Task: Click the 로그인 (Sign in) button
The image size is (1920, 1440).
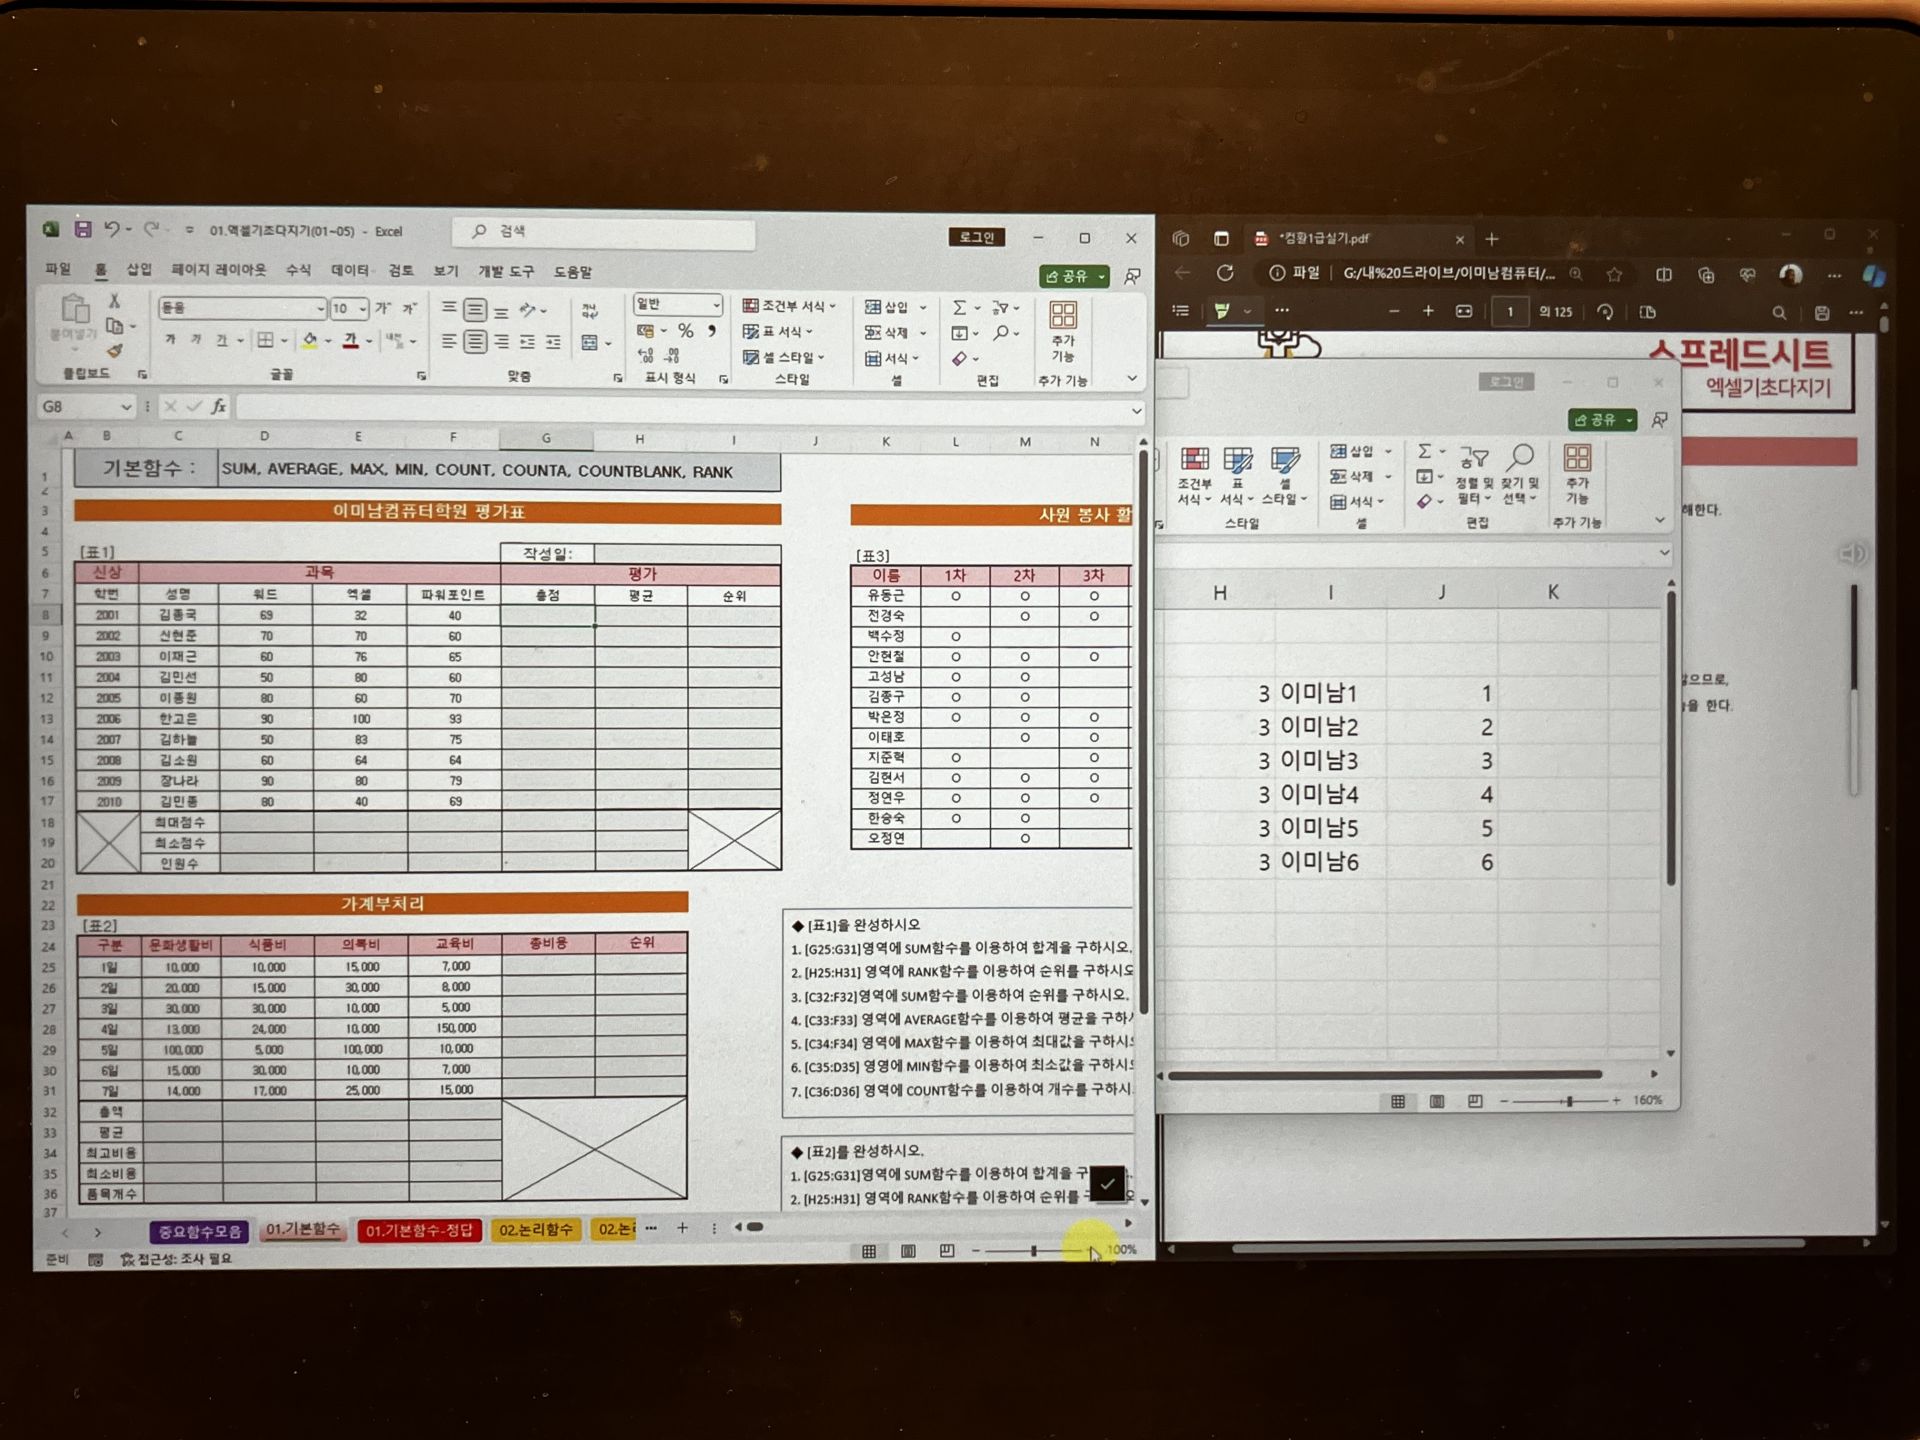Action: [976, 237]
